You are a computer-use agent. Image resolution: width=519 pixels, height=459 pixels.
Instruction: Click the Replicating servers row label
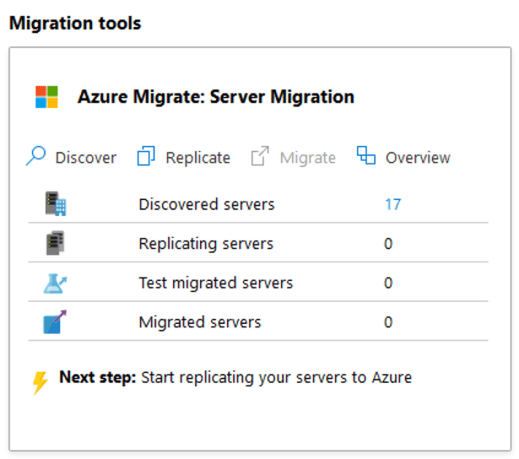pos(206,244)
